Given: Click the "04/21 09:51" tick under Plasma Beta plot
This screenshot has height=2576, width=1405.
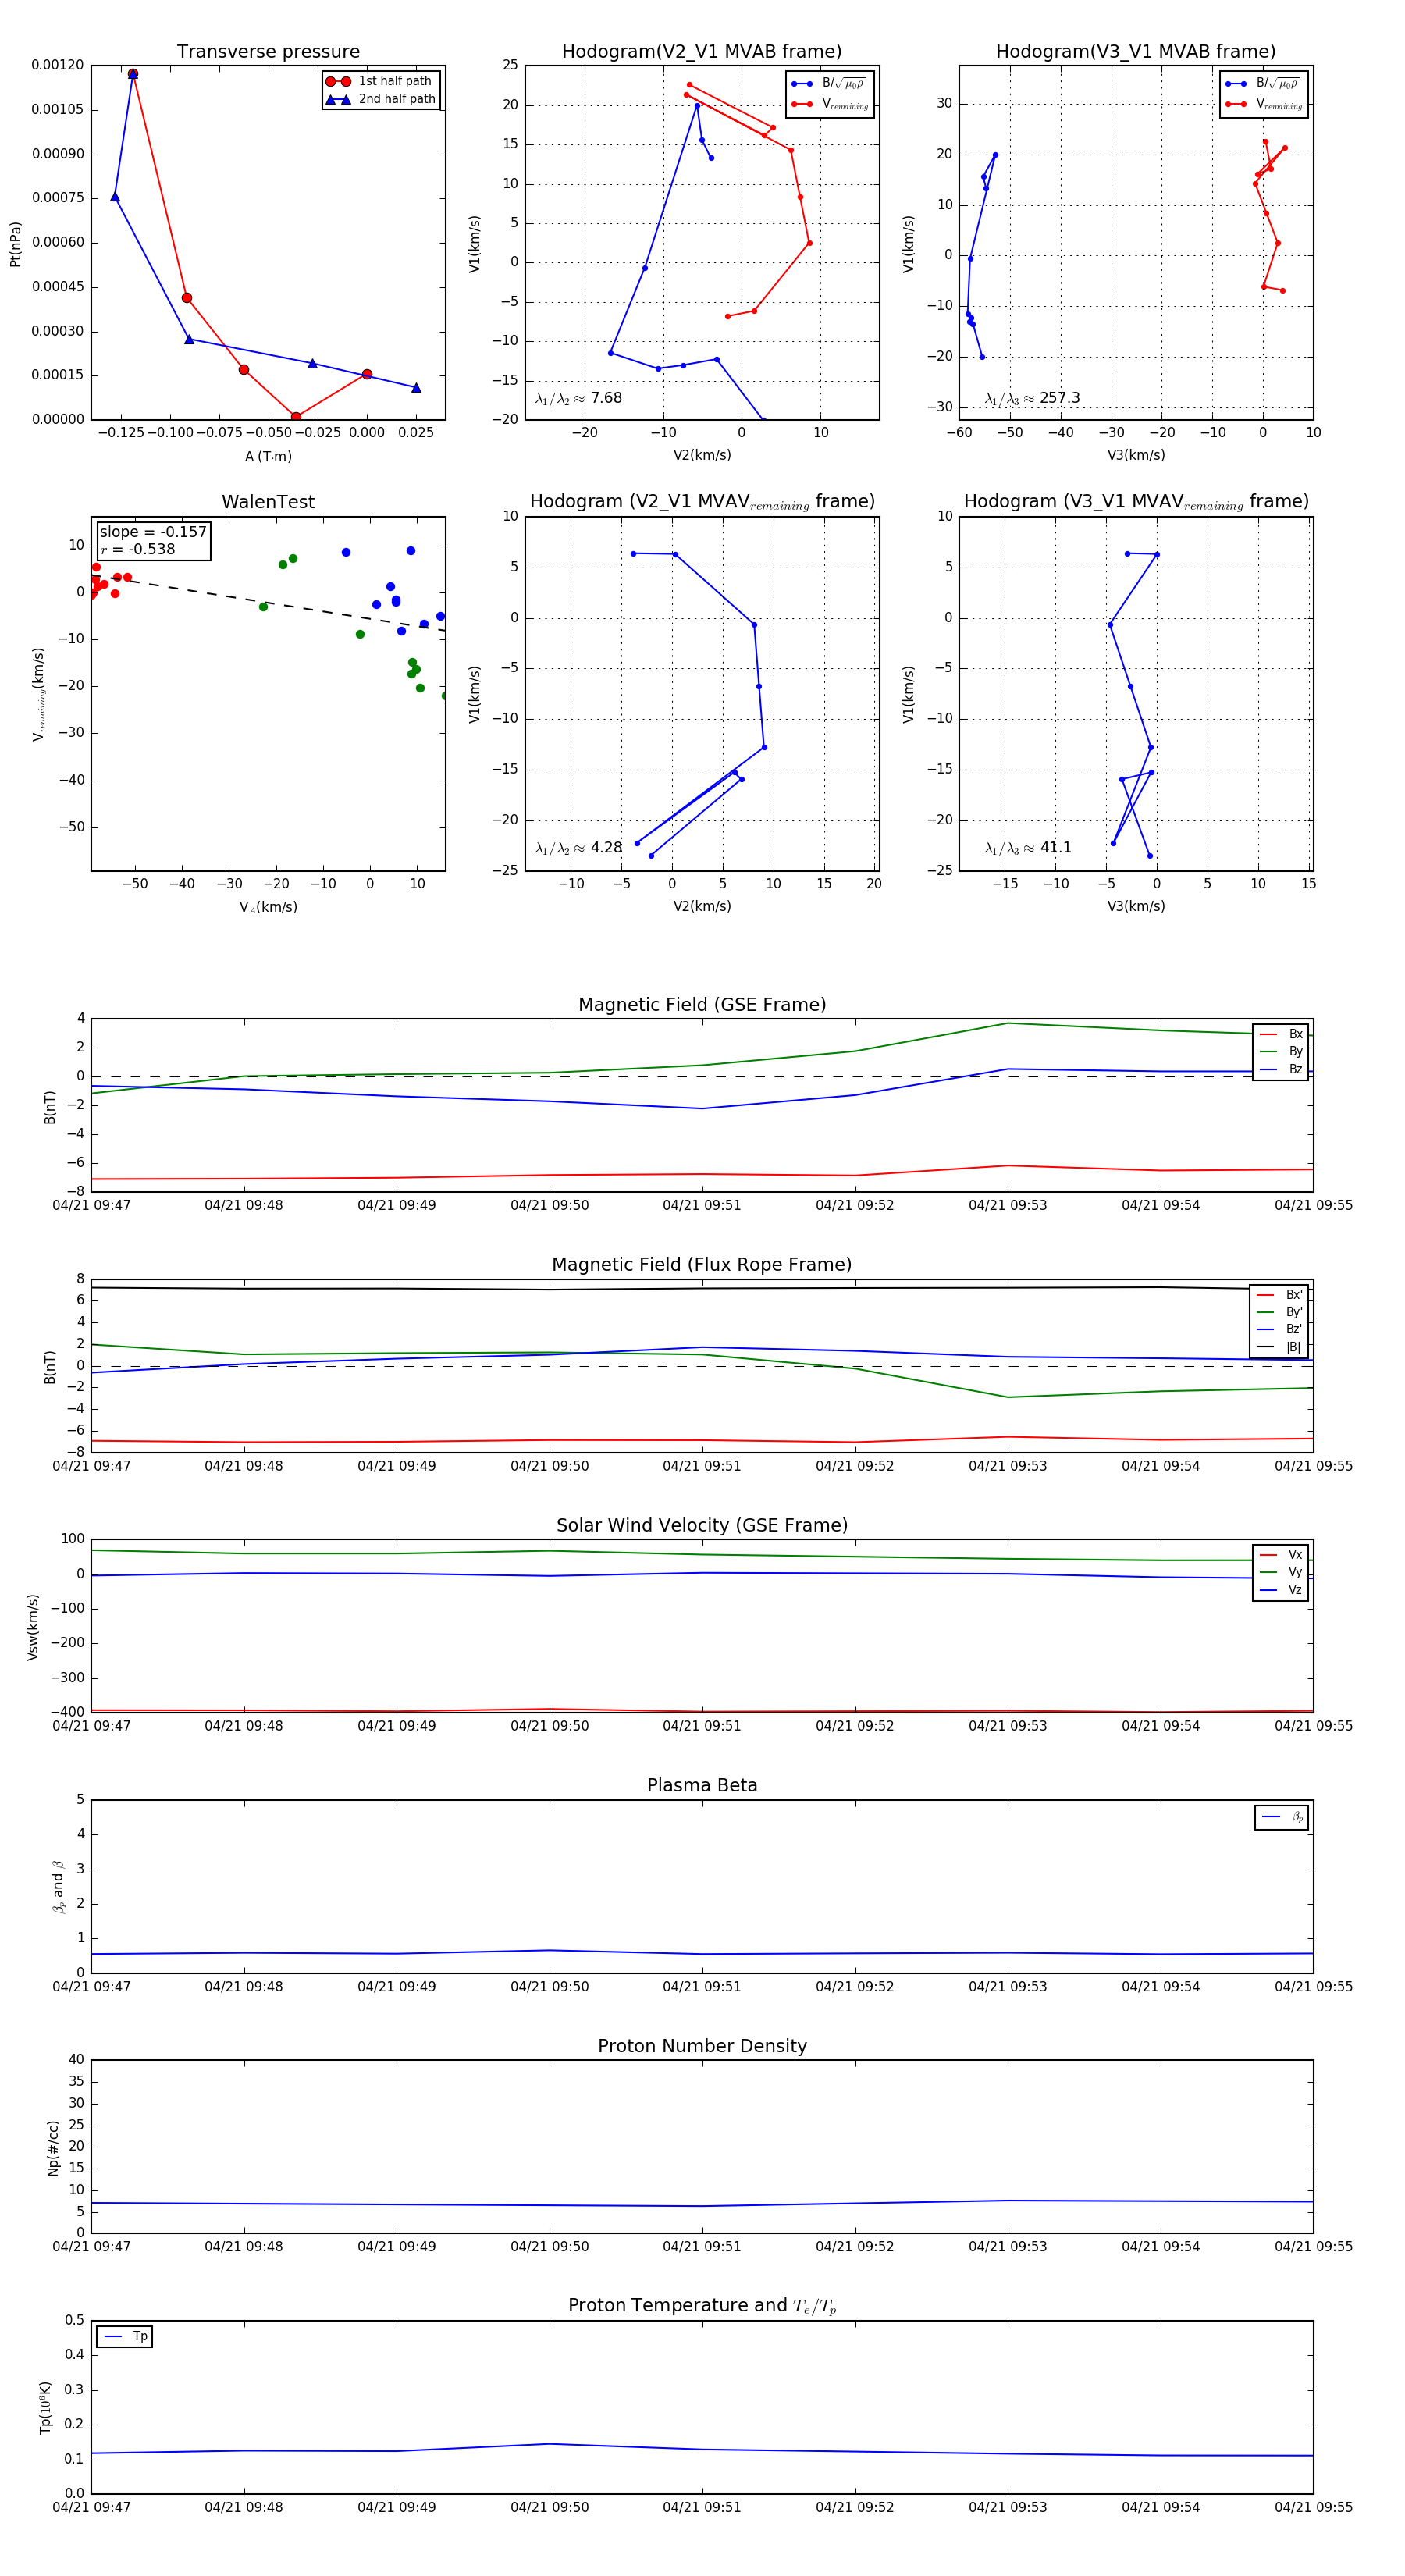Looking at the screenshot, I should [702, 1986].
